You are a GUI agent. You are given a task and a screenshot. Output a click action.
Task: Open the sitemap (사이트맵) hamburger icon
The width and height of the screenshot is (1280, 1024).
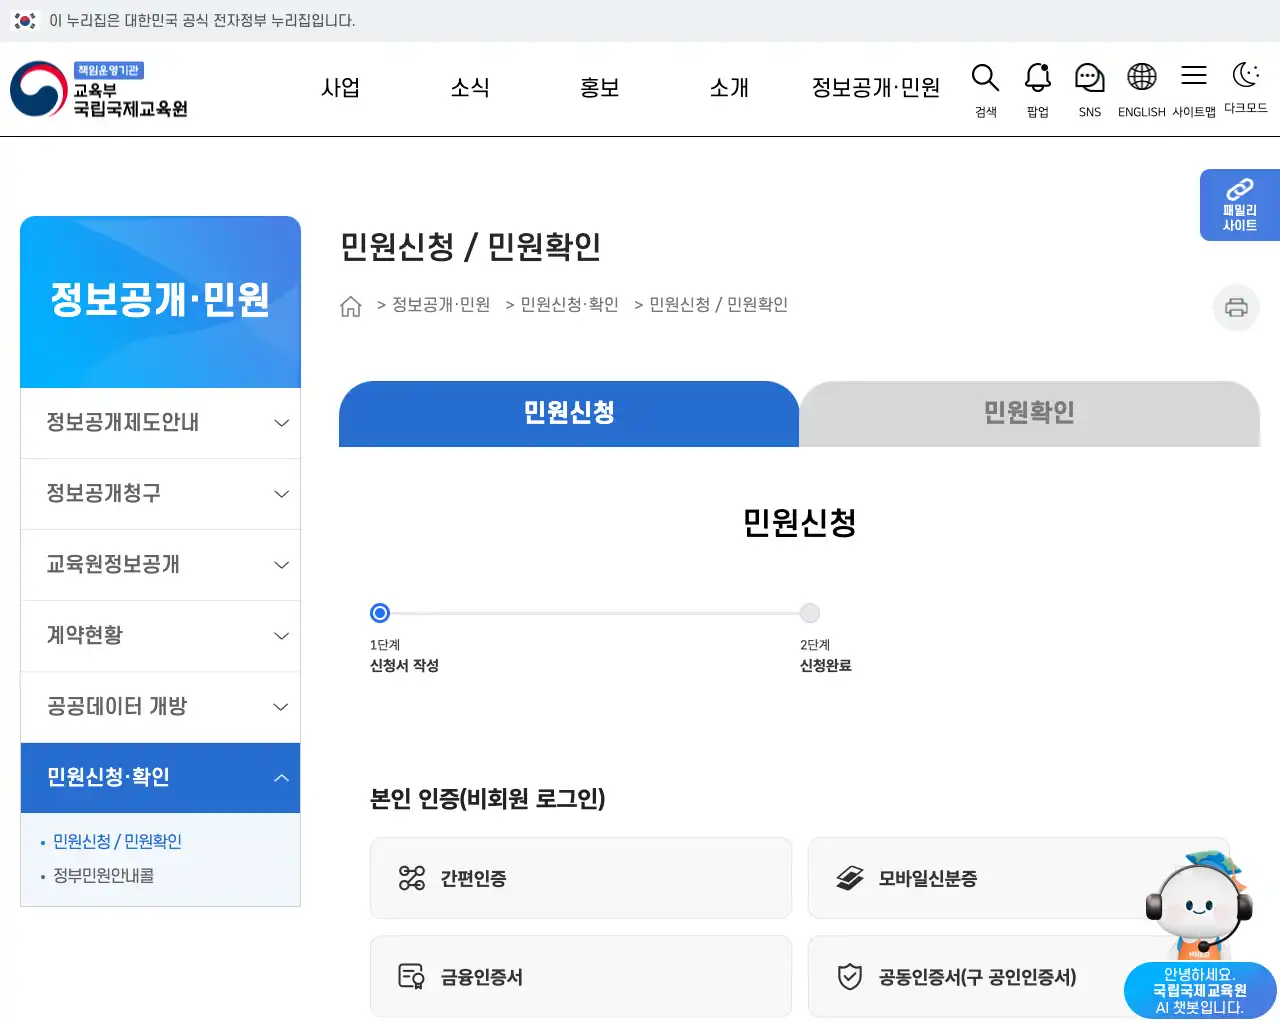pos(1194,90)
